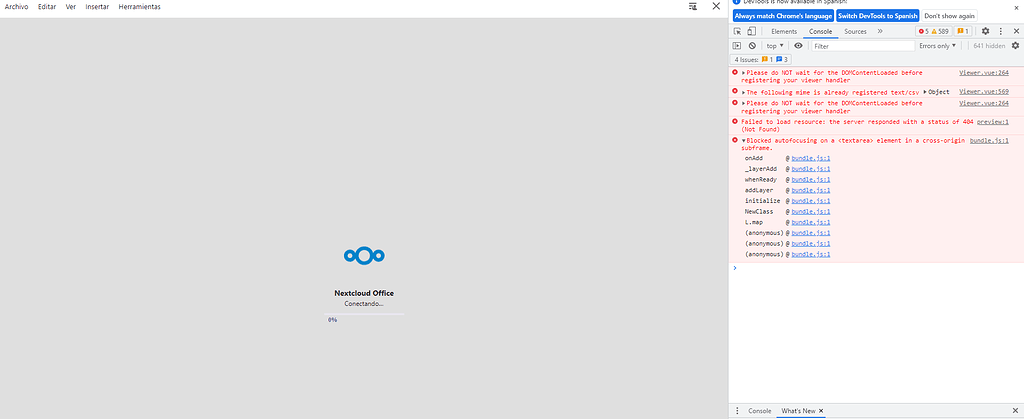Click the loading progress bar at 0%

pyautogui.click(x=364, y=315)
